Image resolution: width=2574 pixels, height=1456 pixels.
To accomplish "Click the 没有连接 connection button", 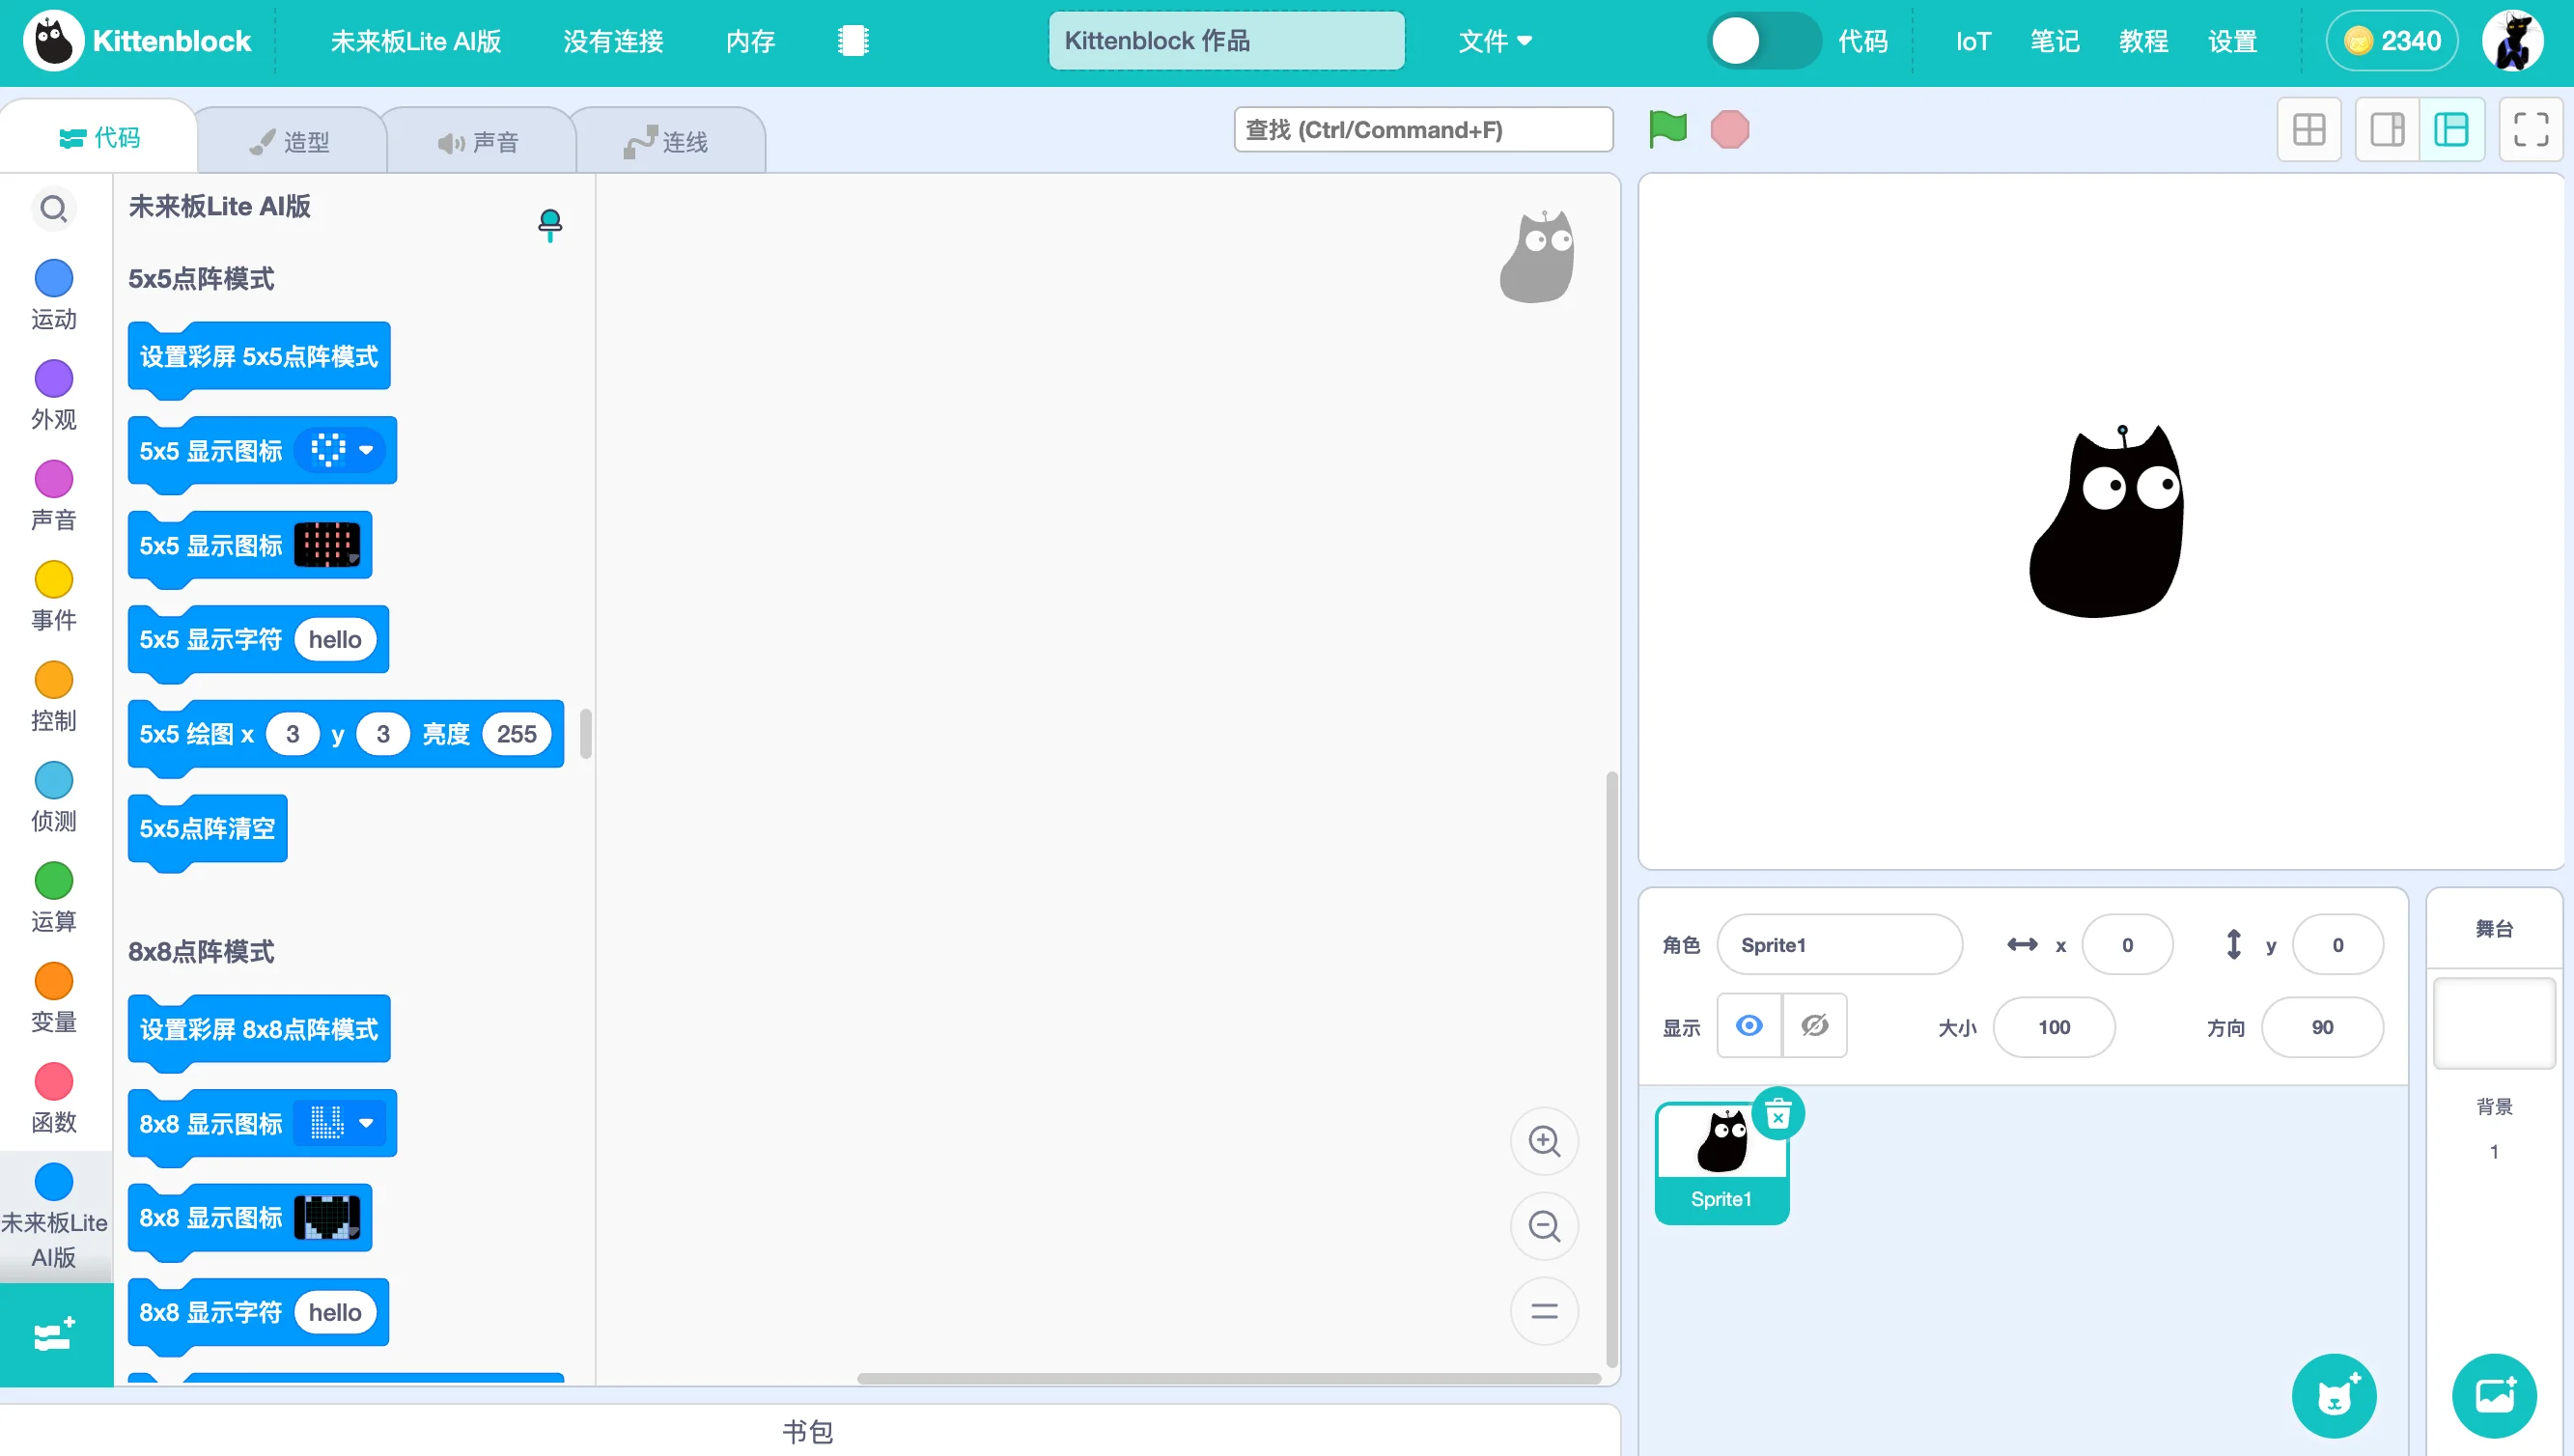I will (x=612, y=41).
